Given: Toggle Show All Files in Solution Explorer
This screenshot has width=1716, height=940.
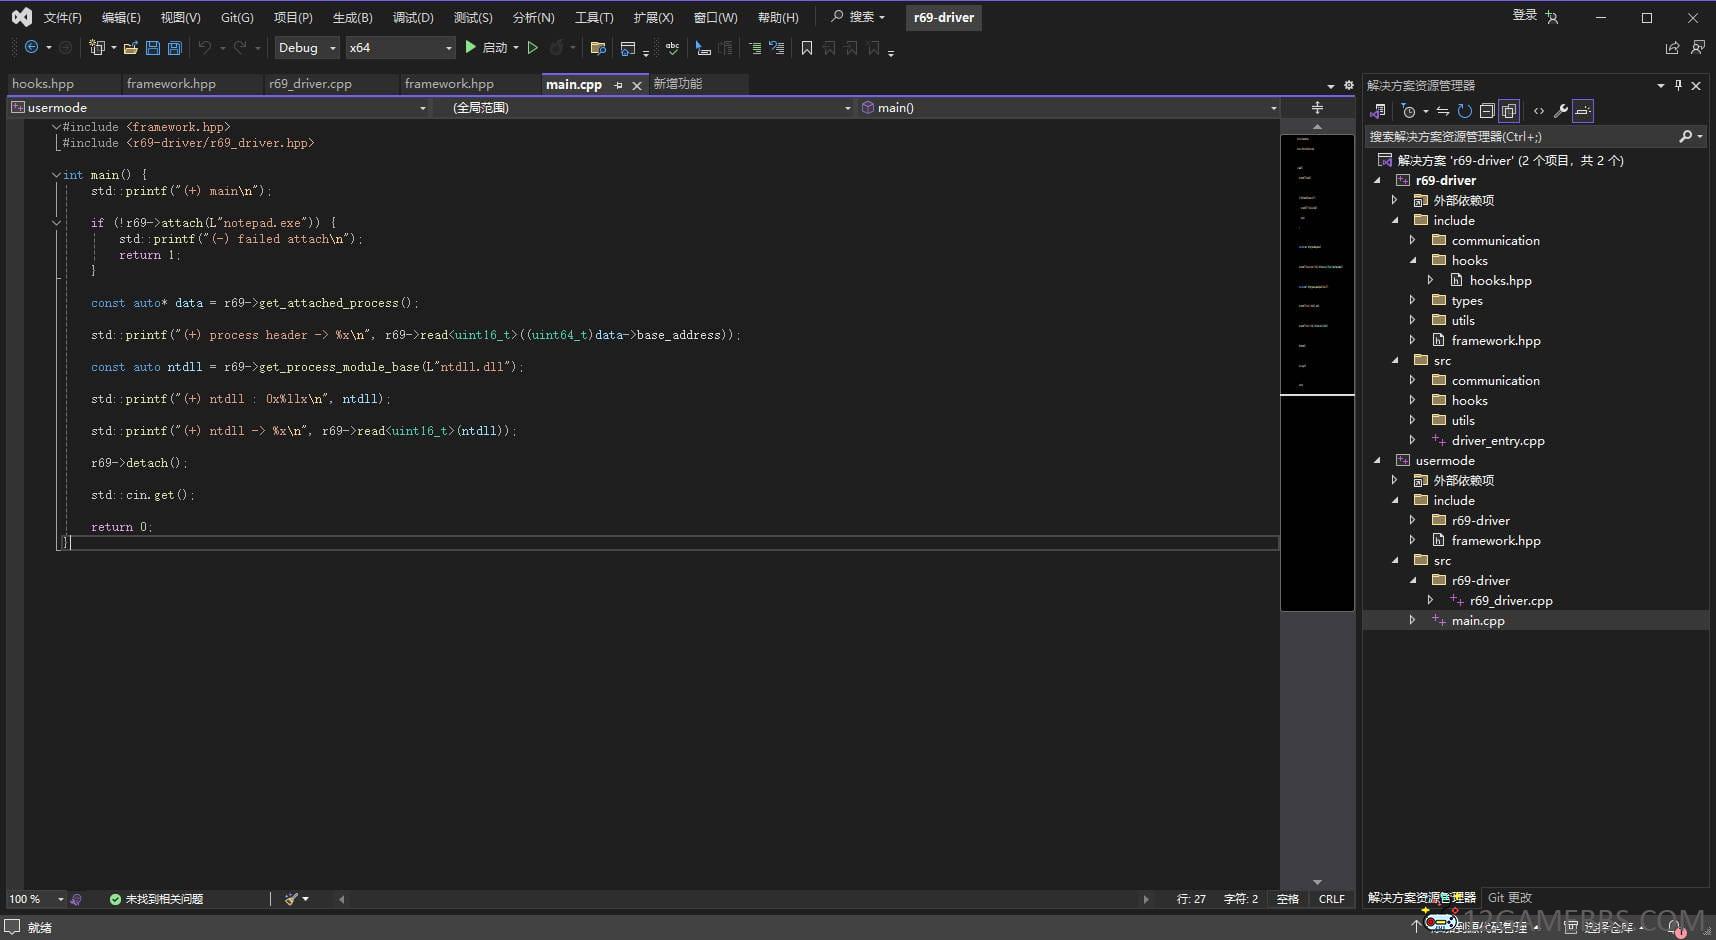Looking at the screenshot, I should coord(1509,111).
